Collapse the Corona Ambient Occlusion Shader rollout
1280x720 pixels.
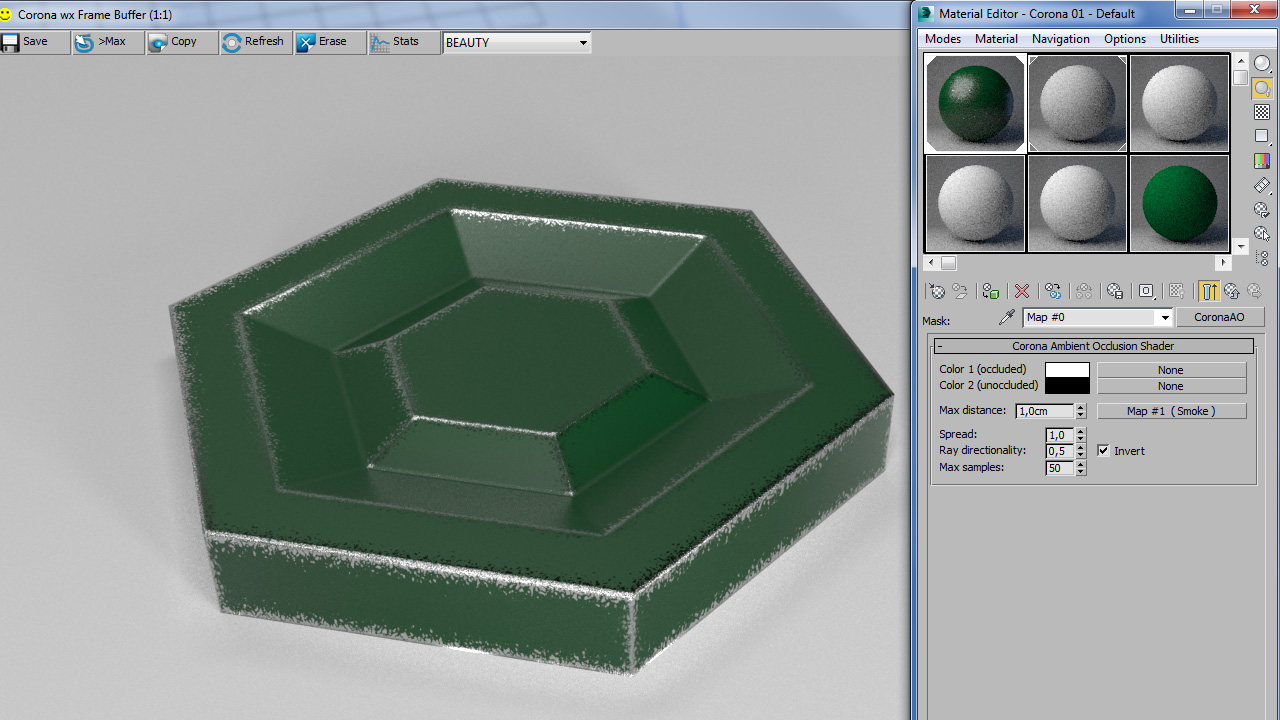pyautogui.click(x=1093, y=346)
